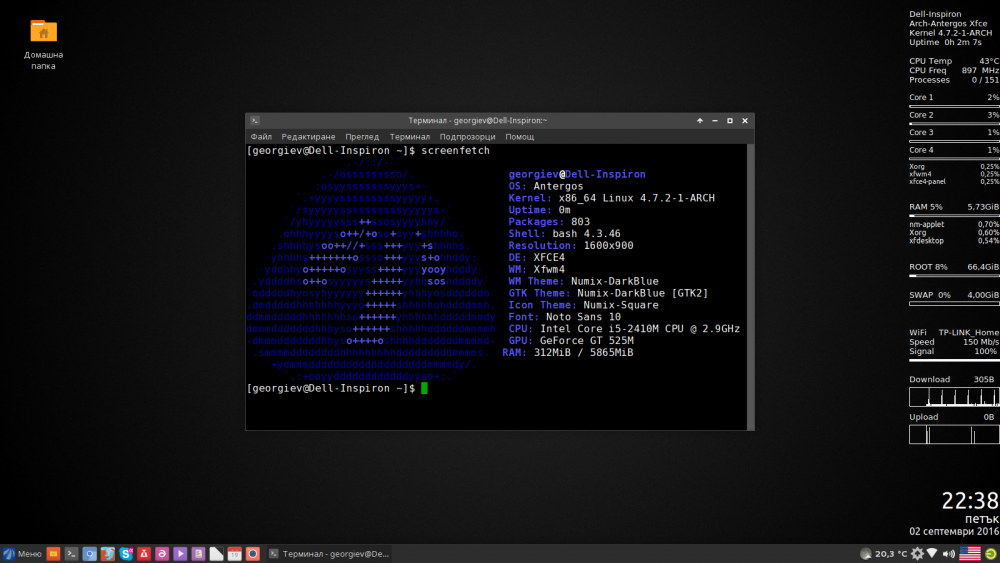This screenshot has width=1000, height=563.
Task: Click the Packages: 803 line
Action: (549, 222)
